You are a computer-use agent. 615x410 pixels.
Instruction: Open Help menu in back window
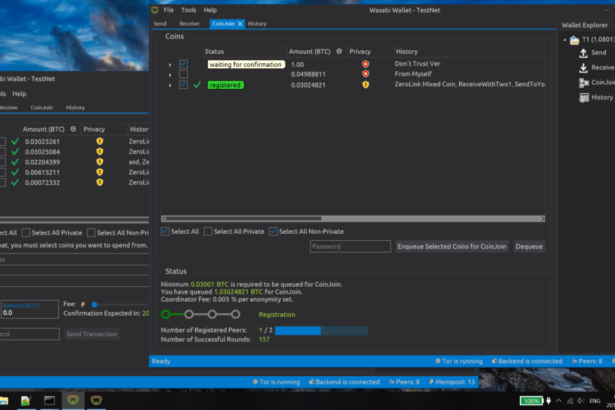point(19,94)
